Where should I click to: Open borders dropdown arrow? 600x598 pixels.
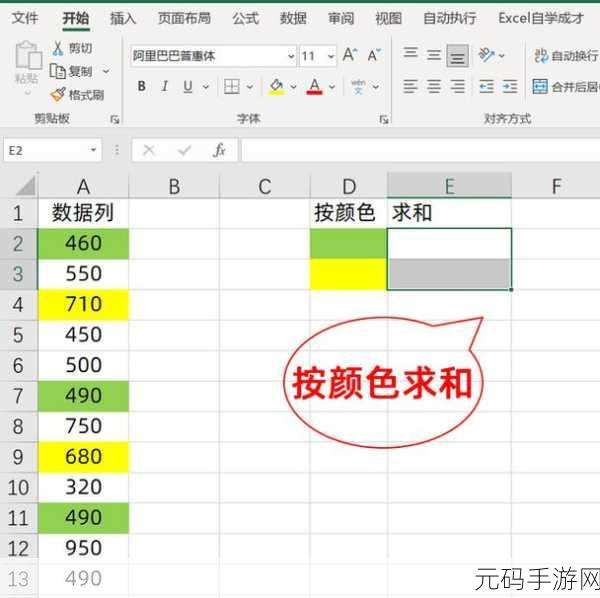tap(250, 87)
